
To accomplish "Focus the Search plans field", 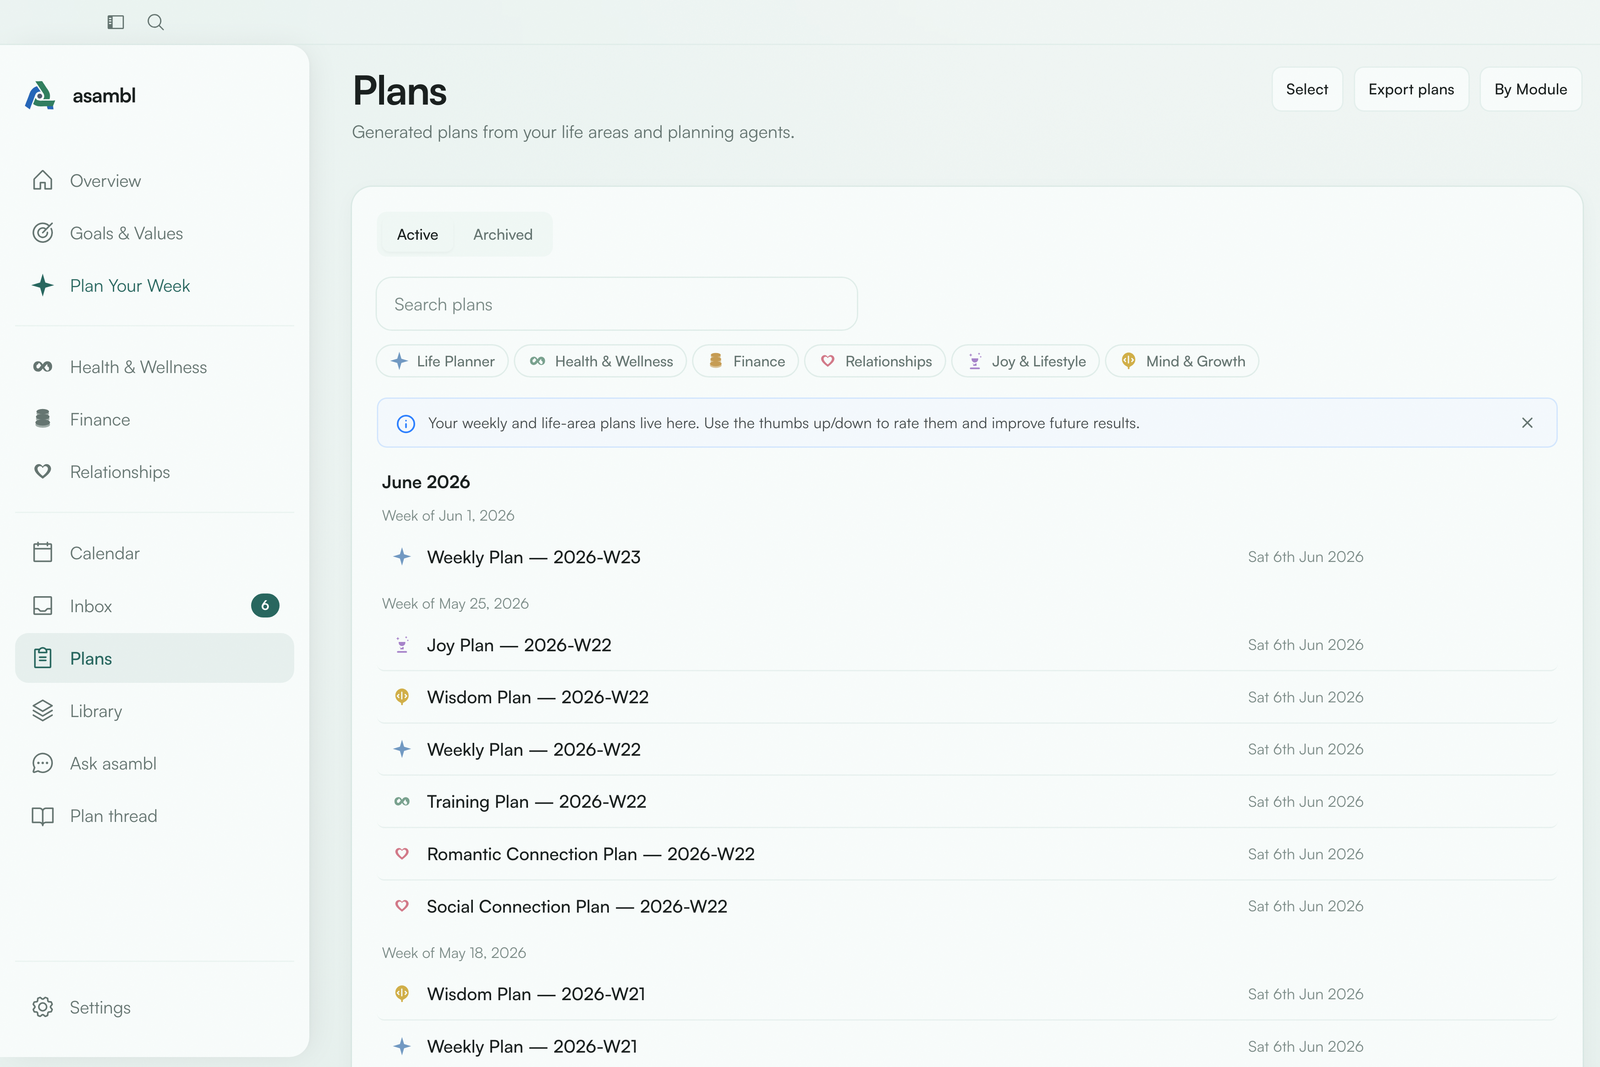I will [617, 304].
